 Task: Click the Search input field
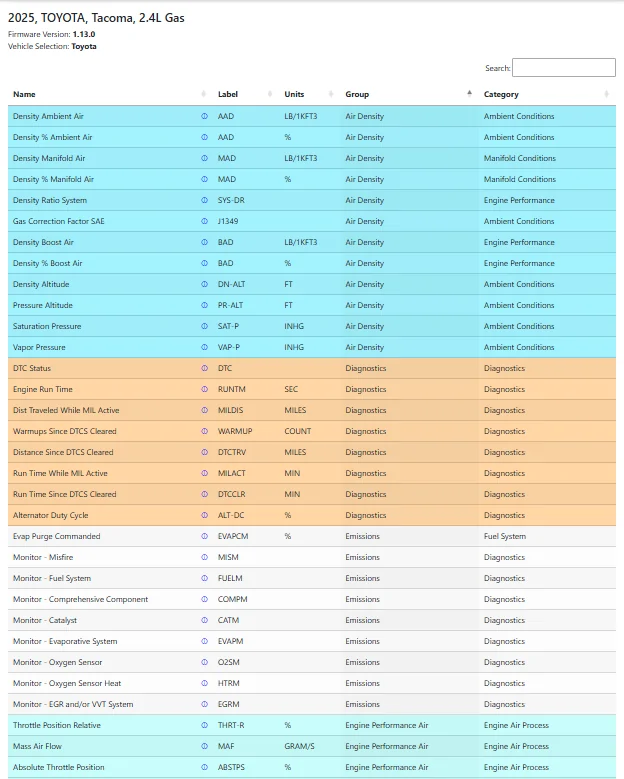click(564, 68)
